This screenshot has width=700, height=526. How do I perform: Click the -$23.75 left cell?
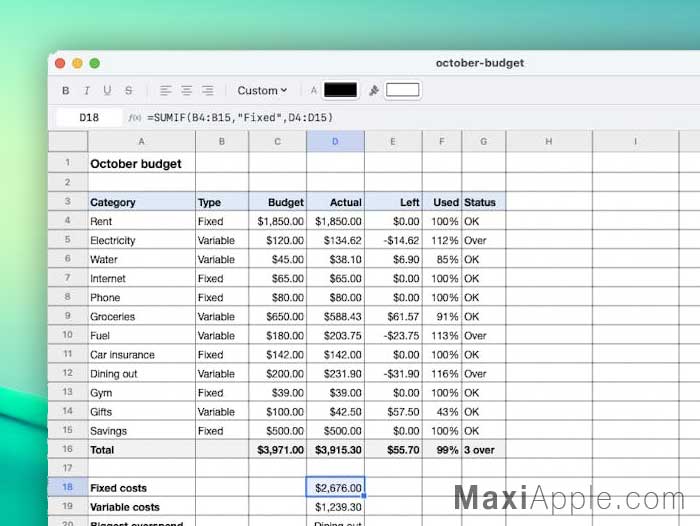393,336
